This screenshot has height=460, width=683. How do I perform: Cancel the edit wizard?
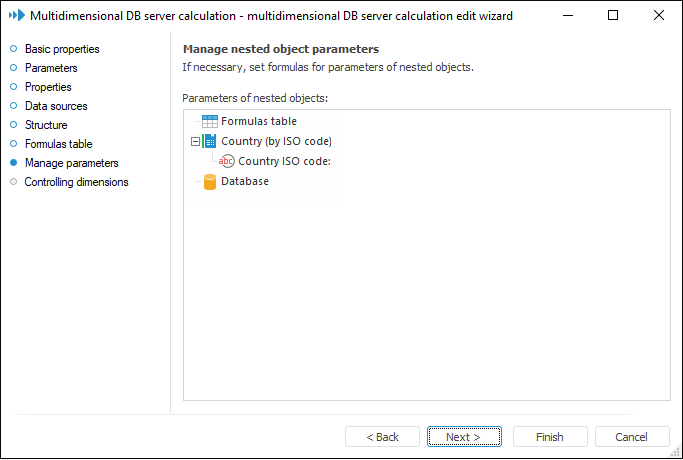coord(632,437)
